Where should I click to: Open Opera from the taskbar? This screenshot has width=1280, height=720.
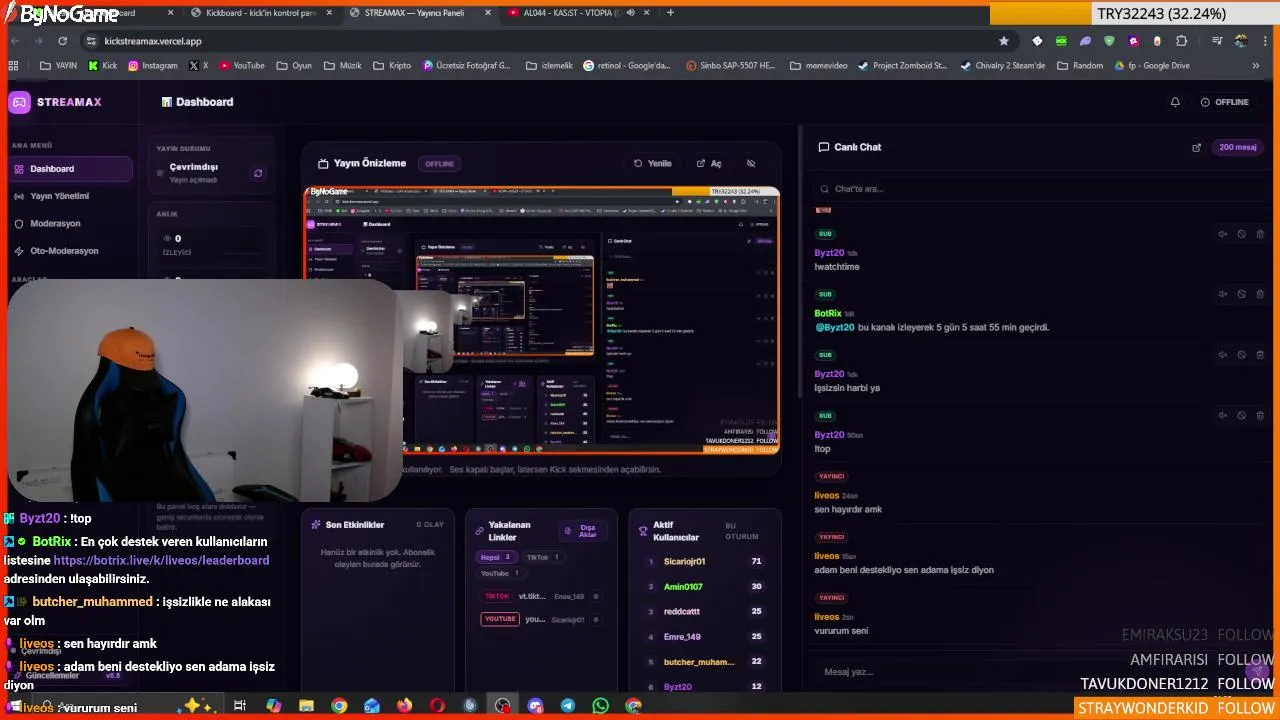click(437, 706)
